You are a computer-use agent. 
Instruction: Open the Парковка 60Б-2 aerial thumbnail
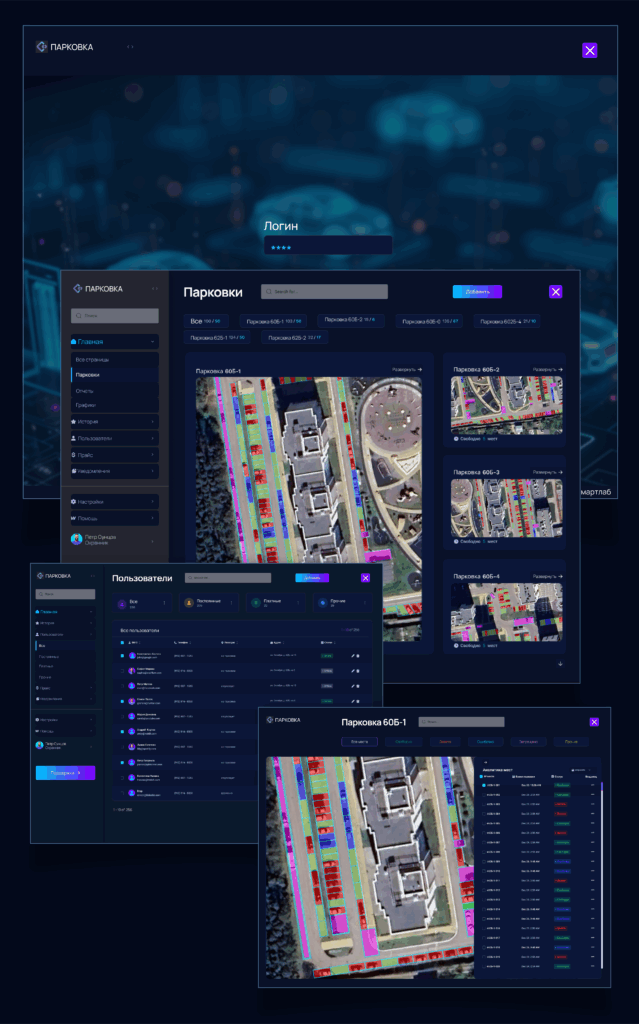click(x=506, y=405)
